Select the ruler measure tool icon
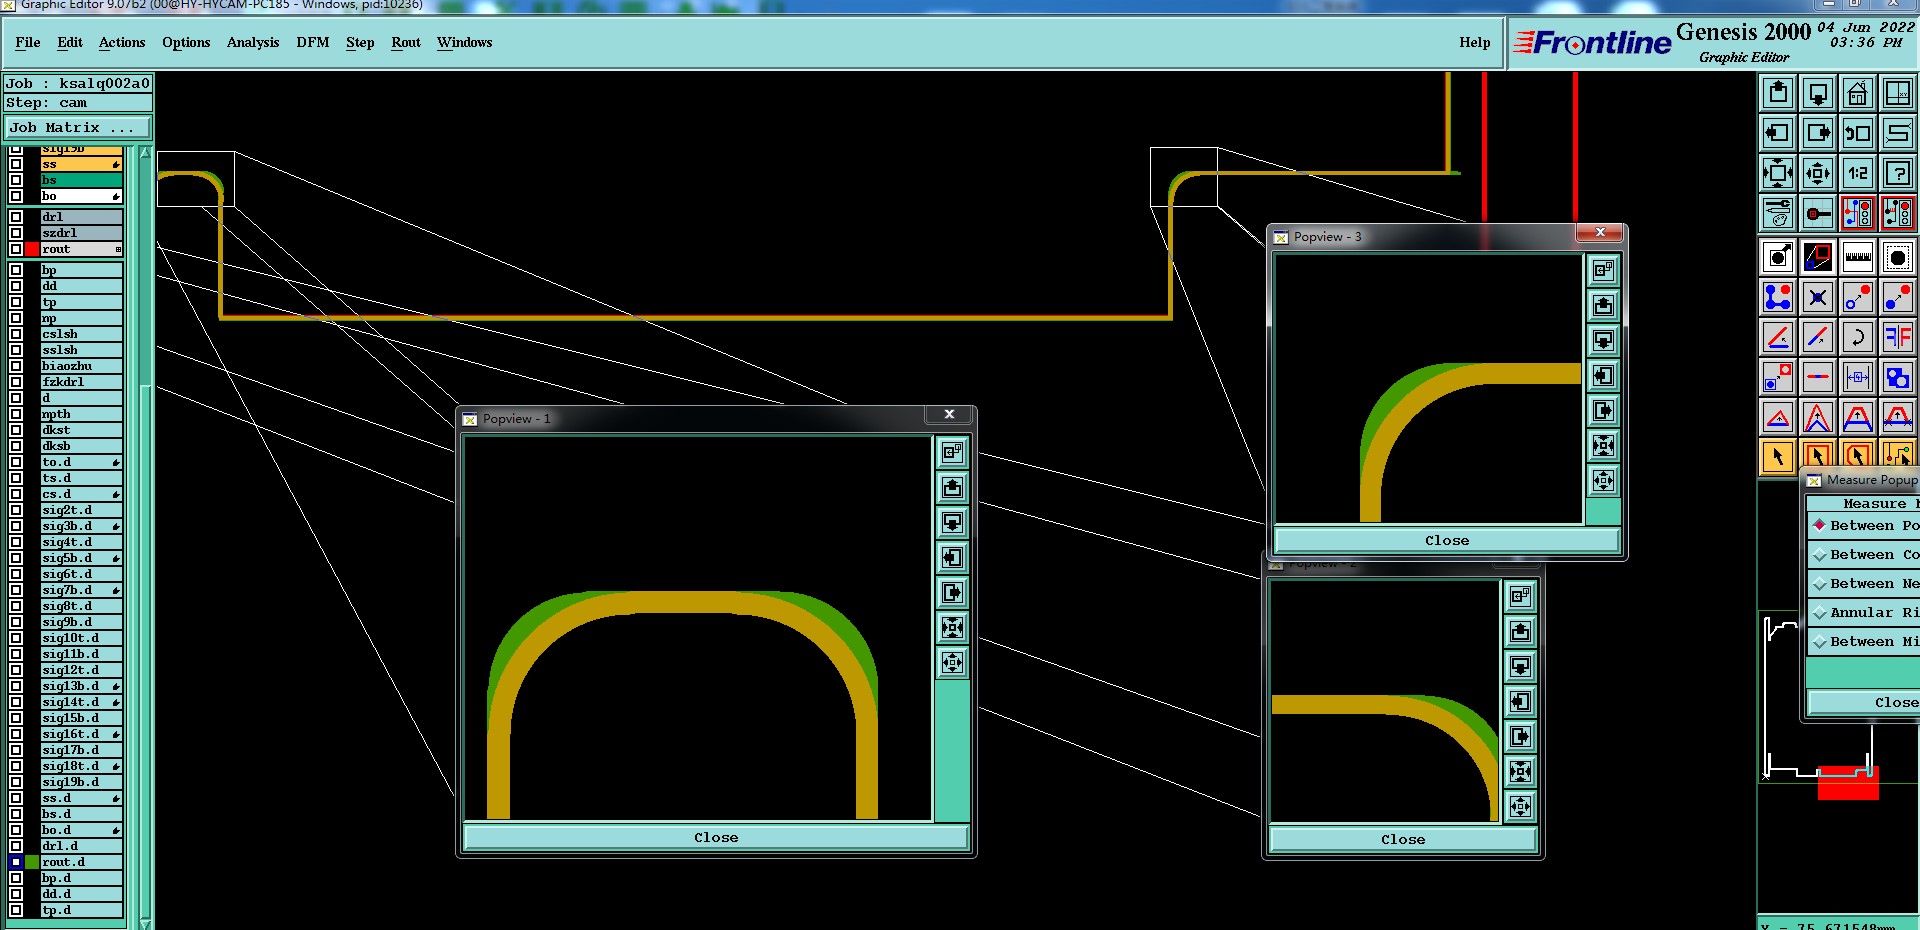The width and height of the screenshot is (1920, 930). tap(1858, 257)
